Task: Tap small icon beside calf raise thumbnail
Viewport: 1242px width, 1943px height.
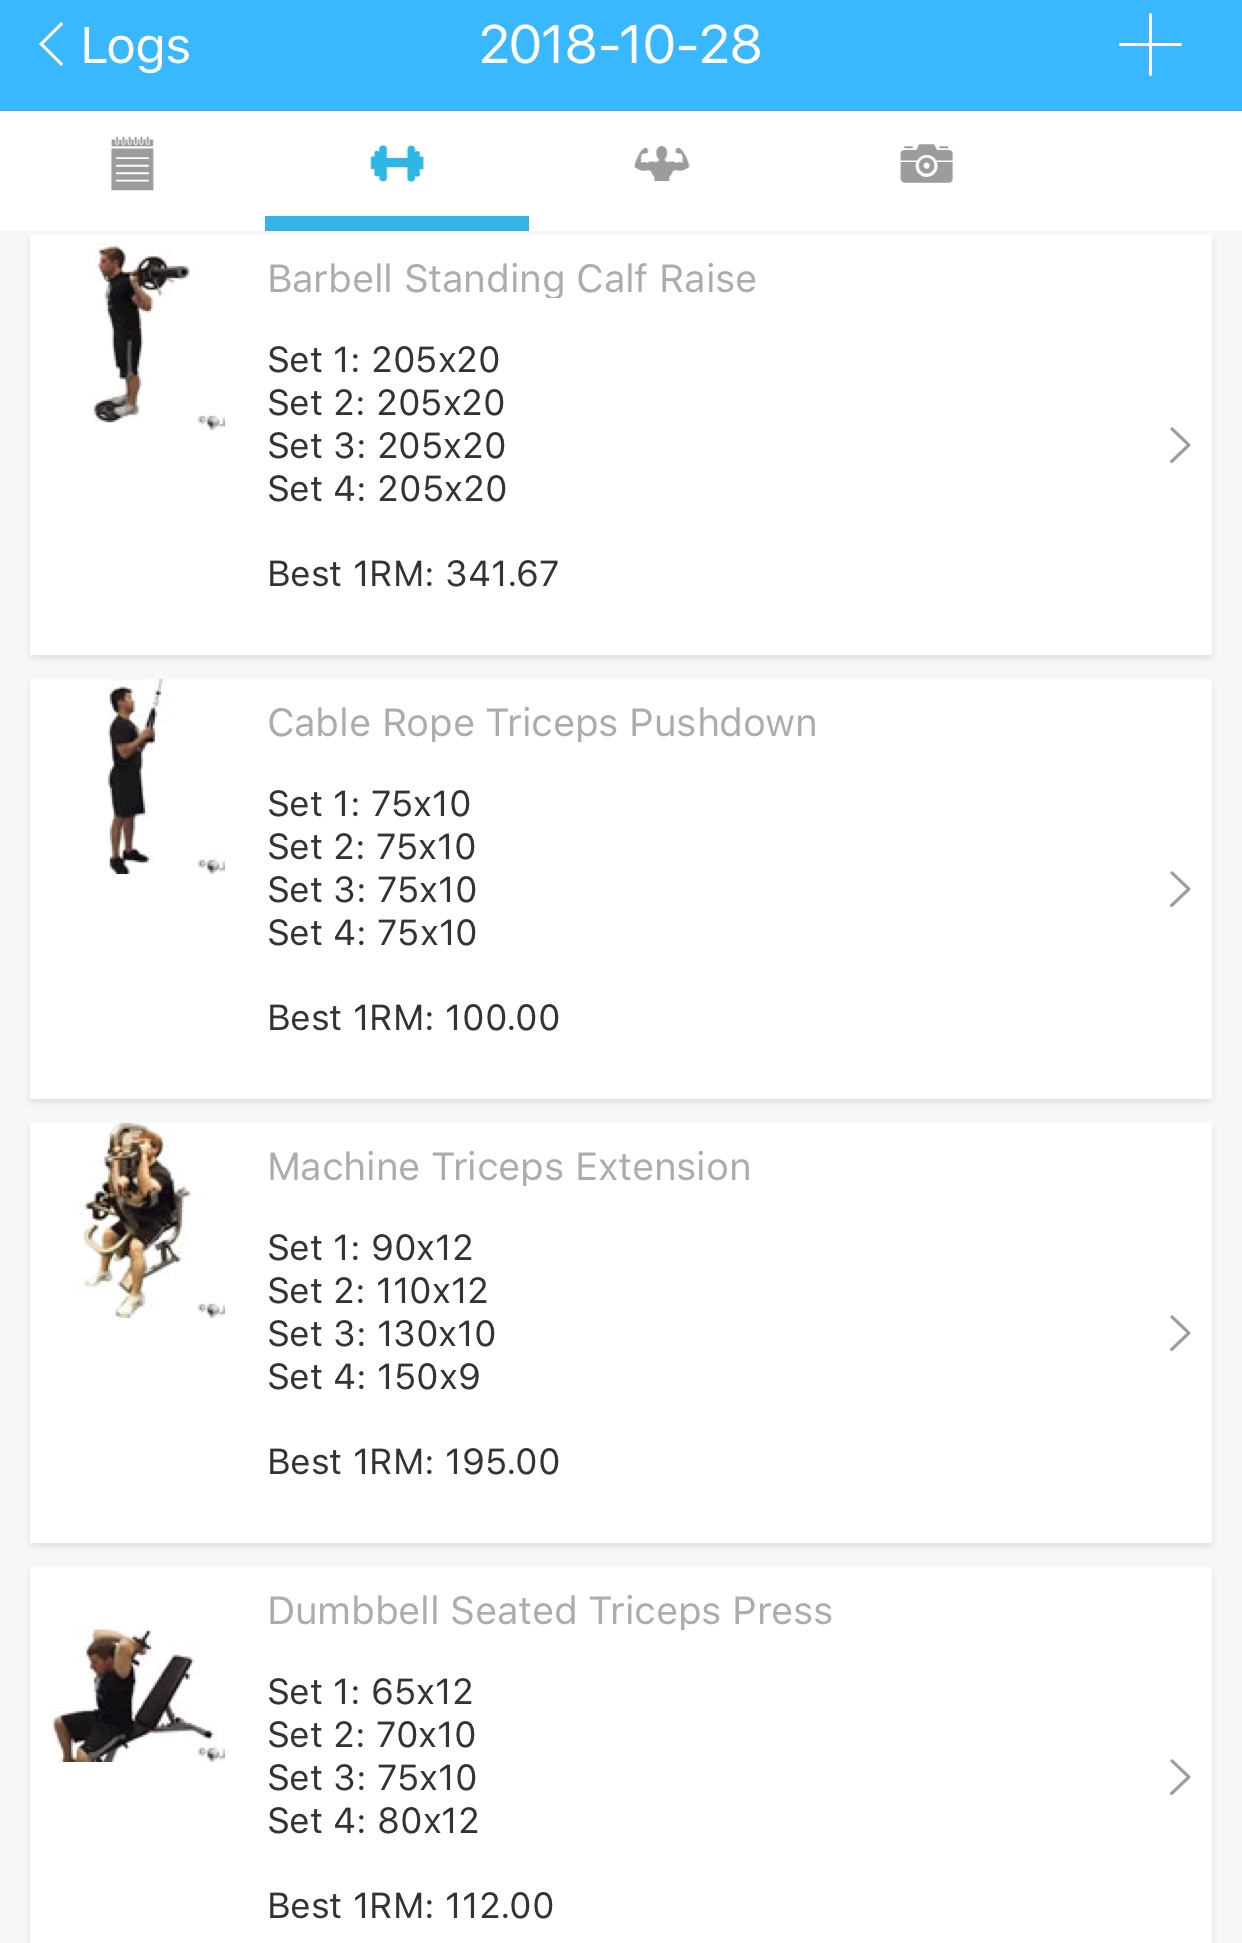Action: coord(212,422)
